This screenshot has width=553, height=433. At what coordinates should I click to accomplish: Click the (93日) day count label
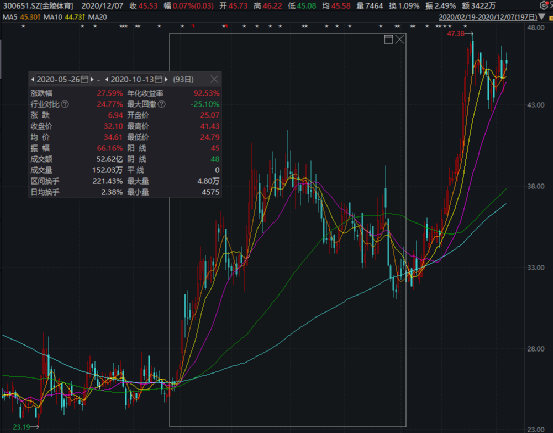click(x=183, y=79)
